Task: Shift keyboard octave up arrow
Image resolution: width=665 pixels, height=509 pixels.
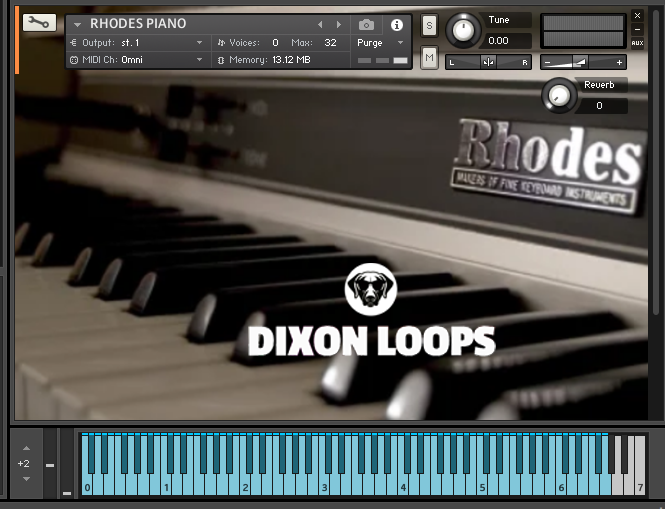Action: tap(26, 448)
